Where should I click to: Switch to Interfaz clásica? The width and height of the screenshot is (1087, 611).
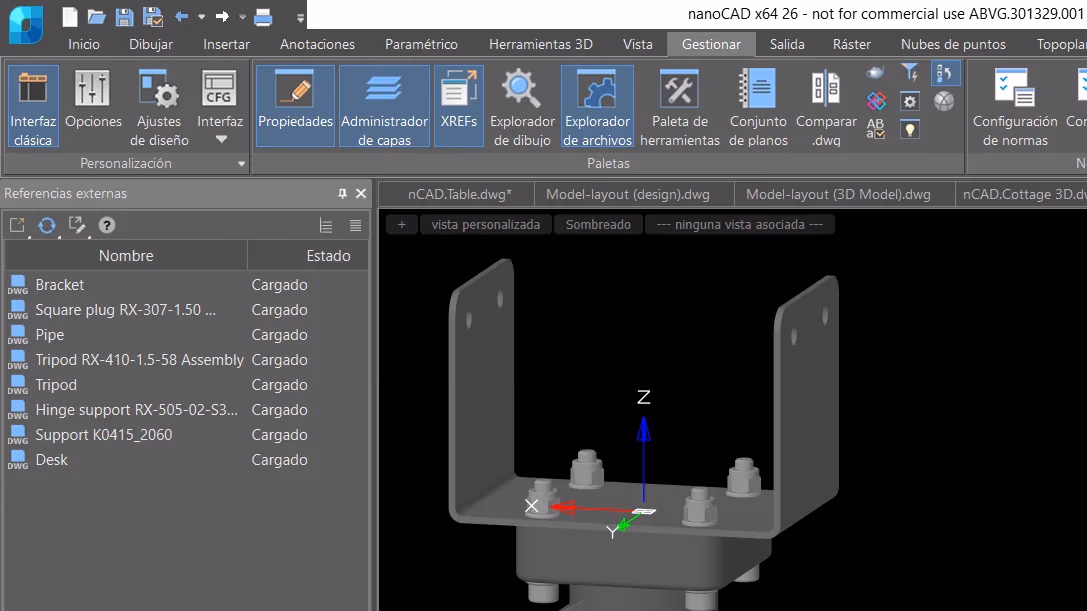pos(33,106)
